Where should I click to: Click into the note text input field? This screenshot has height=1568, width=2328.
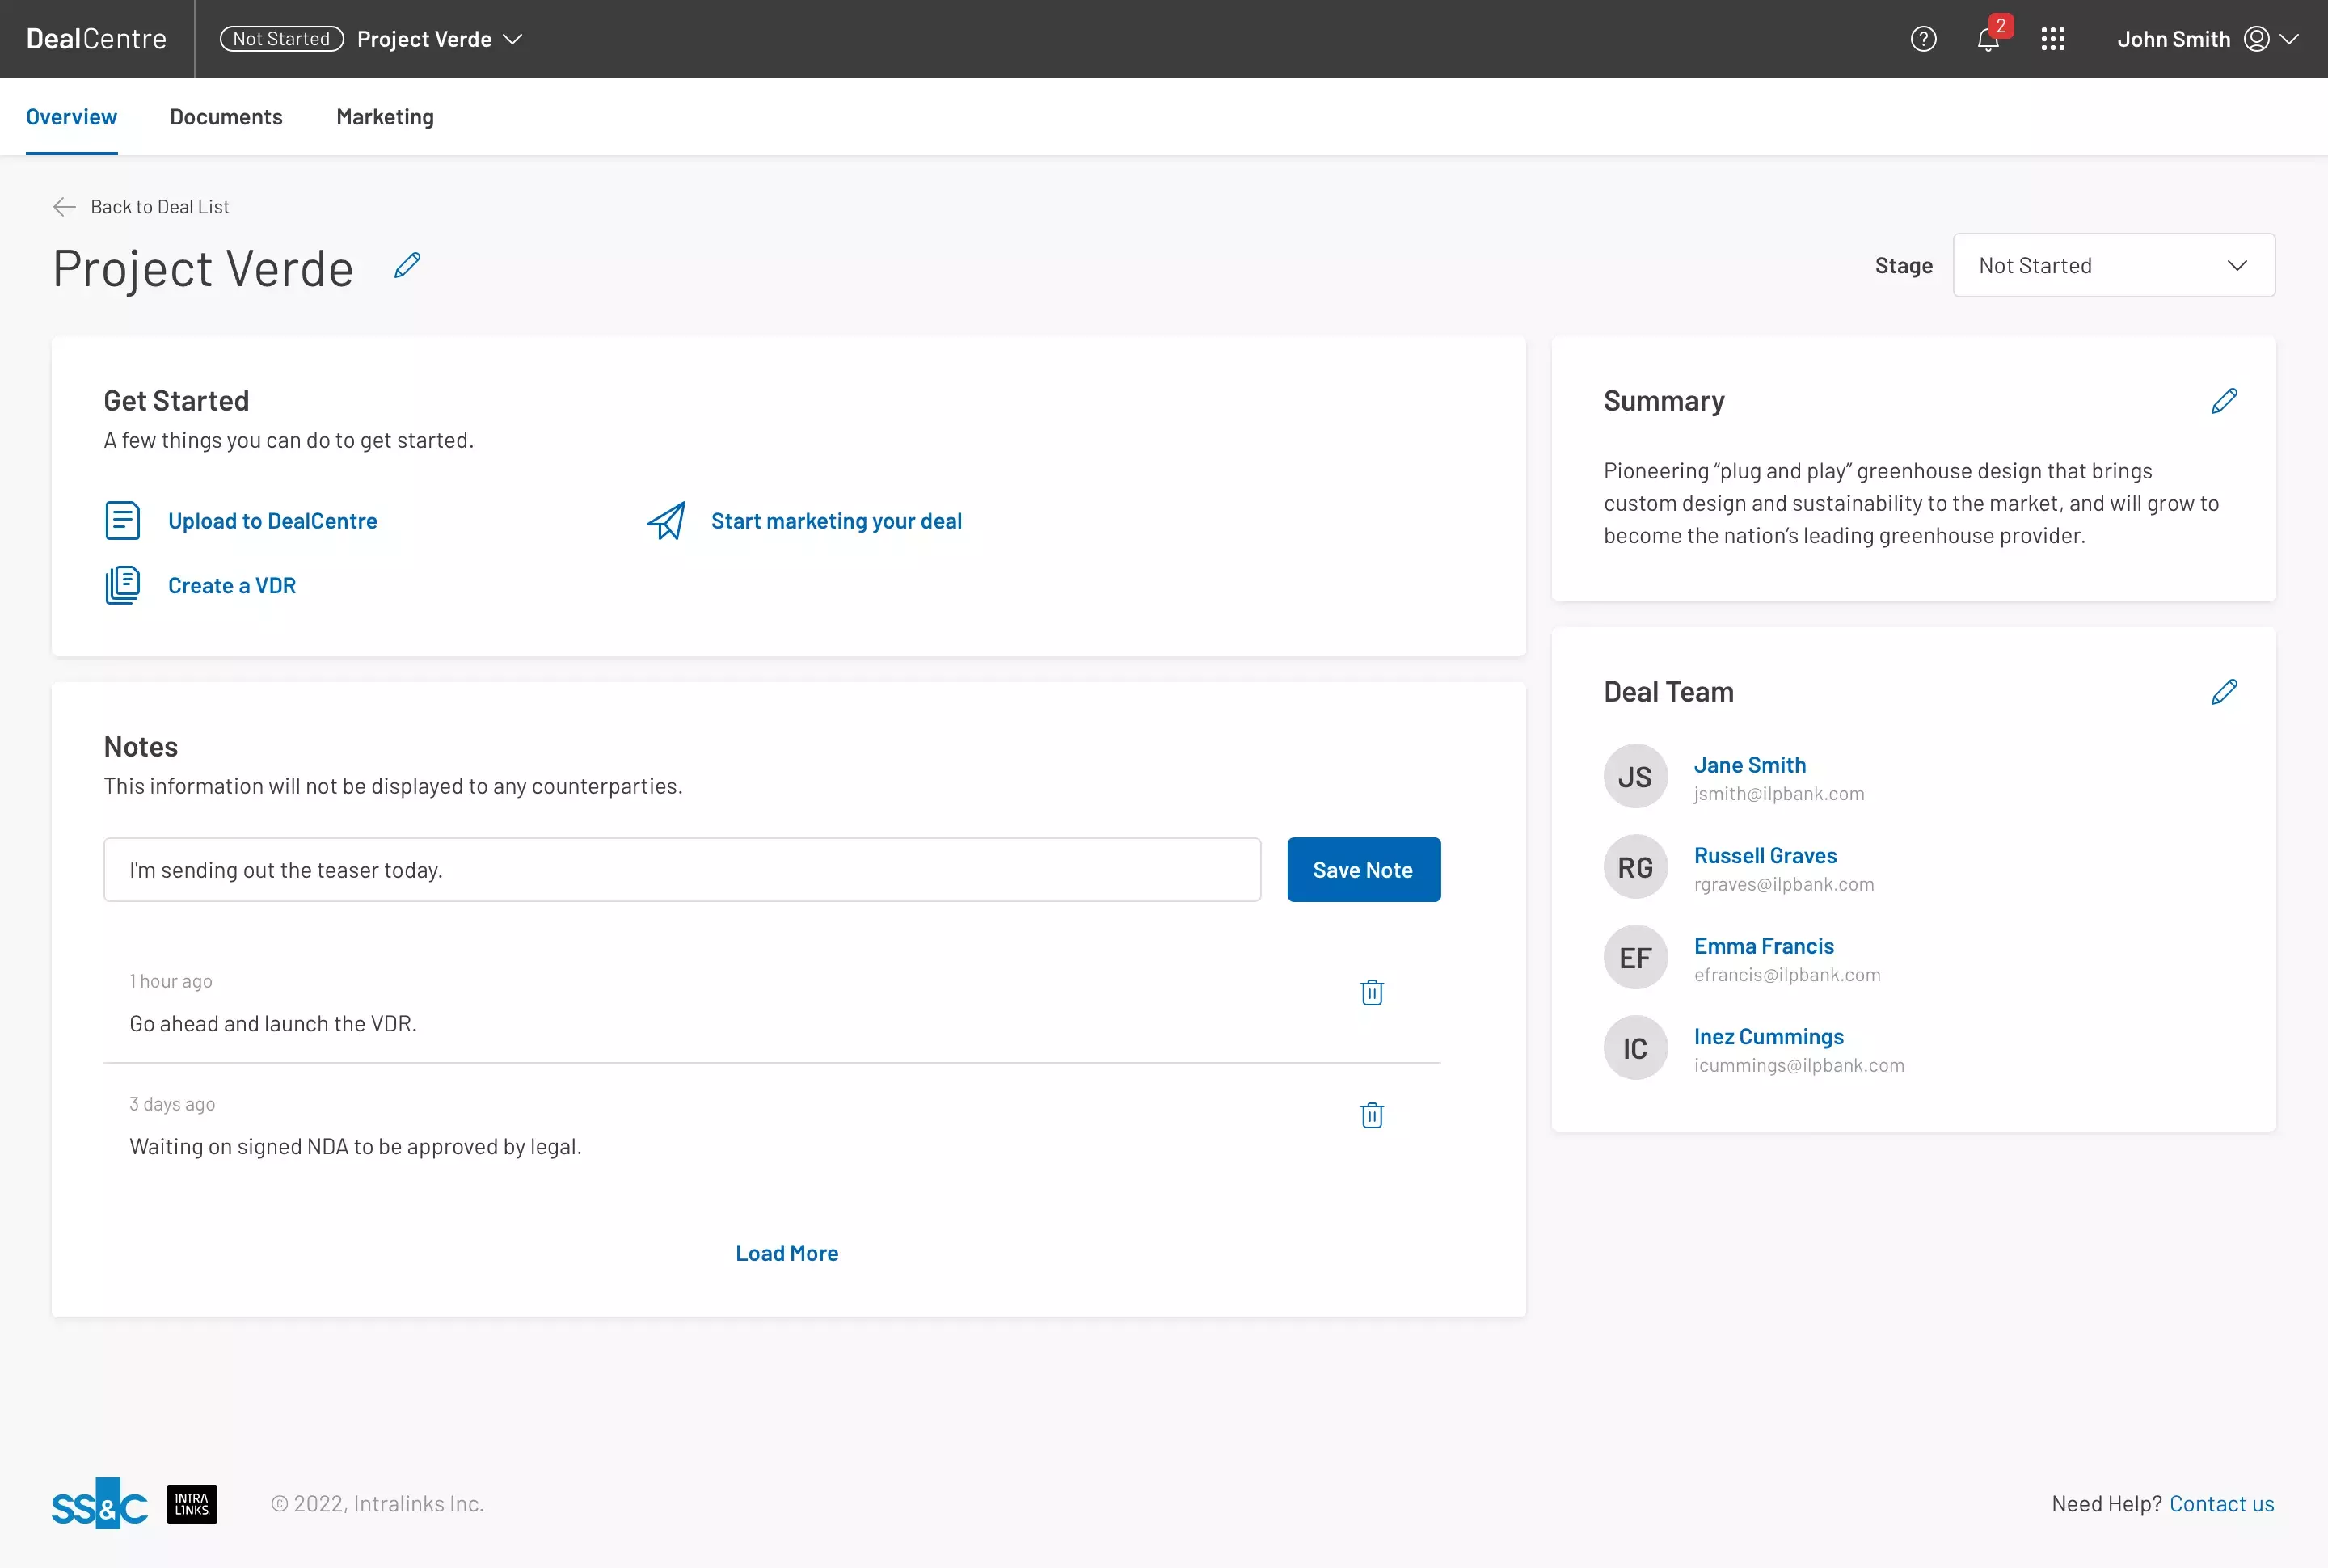point(682,870)
